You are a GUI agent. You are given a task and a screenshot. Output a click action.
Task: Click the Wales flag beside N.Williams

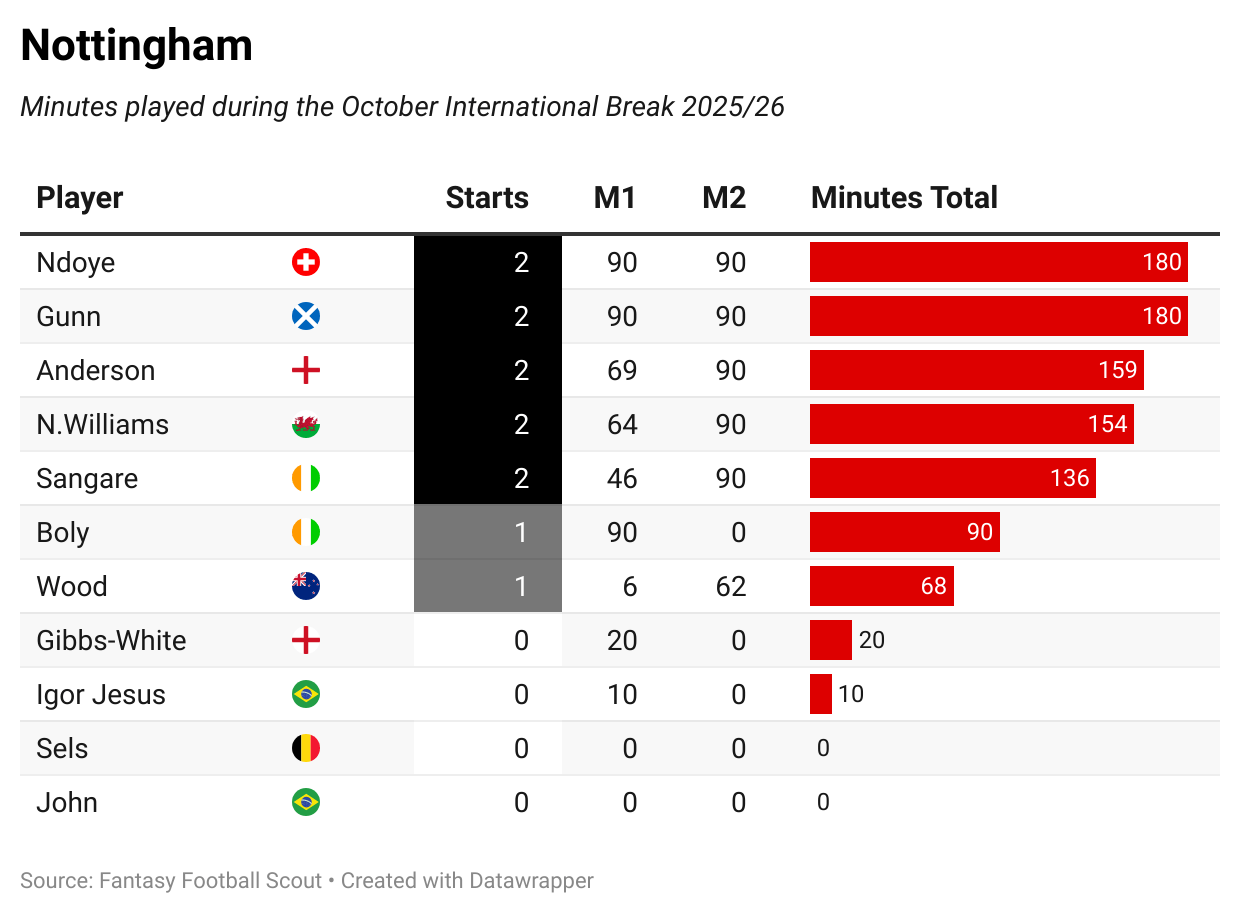(305, 425)
